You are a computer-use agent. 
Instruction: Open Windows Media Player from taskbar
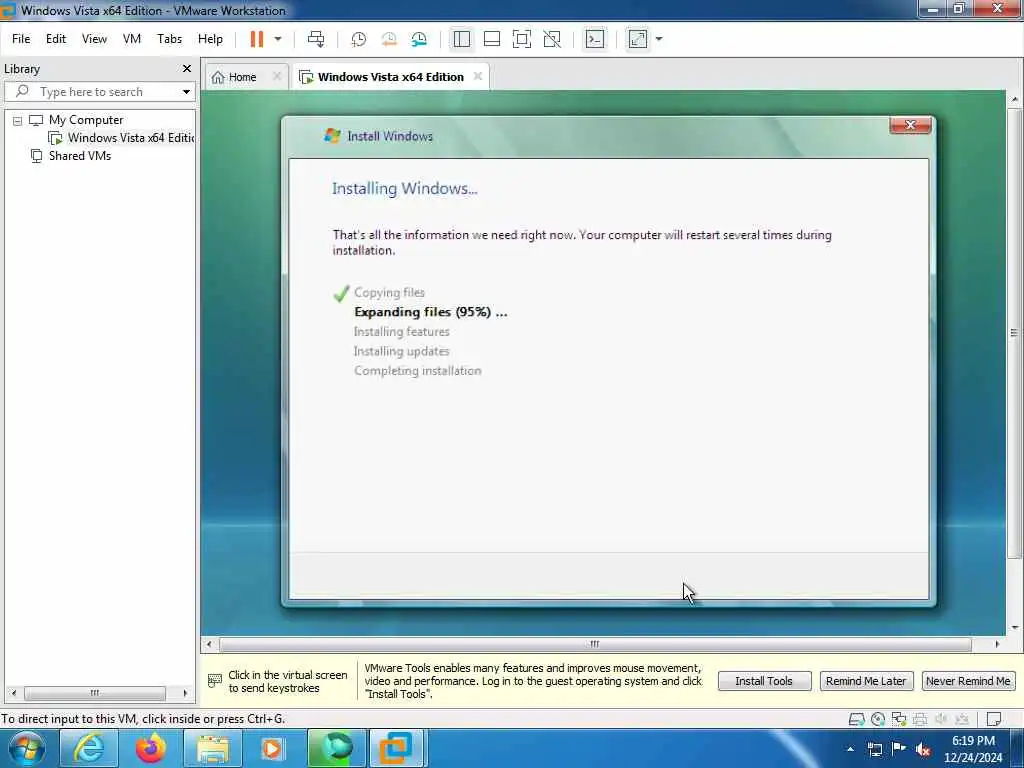tap(272, 748)
